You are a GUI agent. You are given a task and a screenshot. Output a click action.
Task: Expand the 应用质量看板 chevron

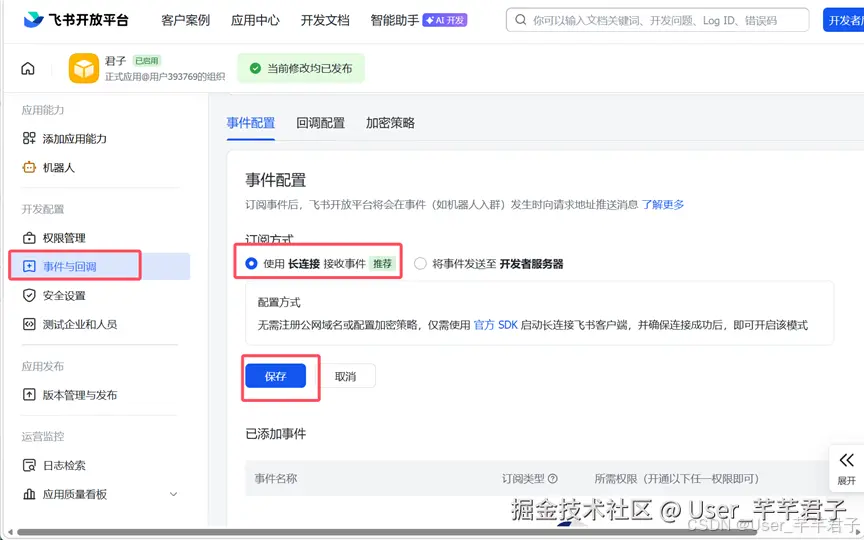174,494
